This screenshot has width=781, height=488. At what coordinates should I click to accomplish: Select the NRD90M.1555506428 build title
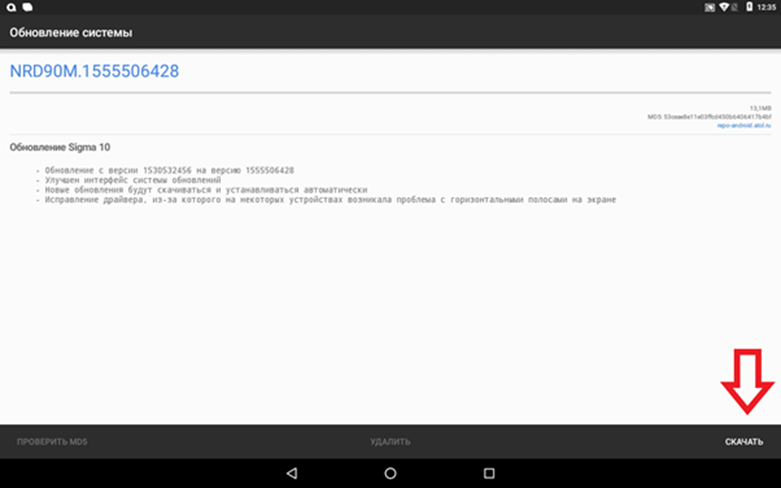pos(94,71)
